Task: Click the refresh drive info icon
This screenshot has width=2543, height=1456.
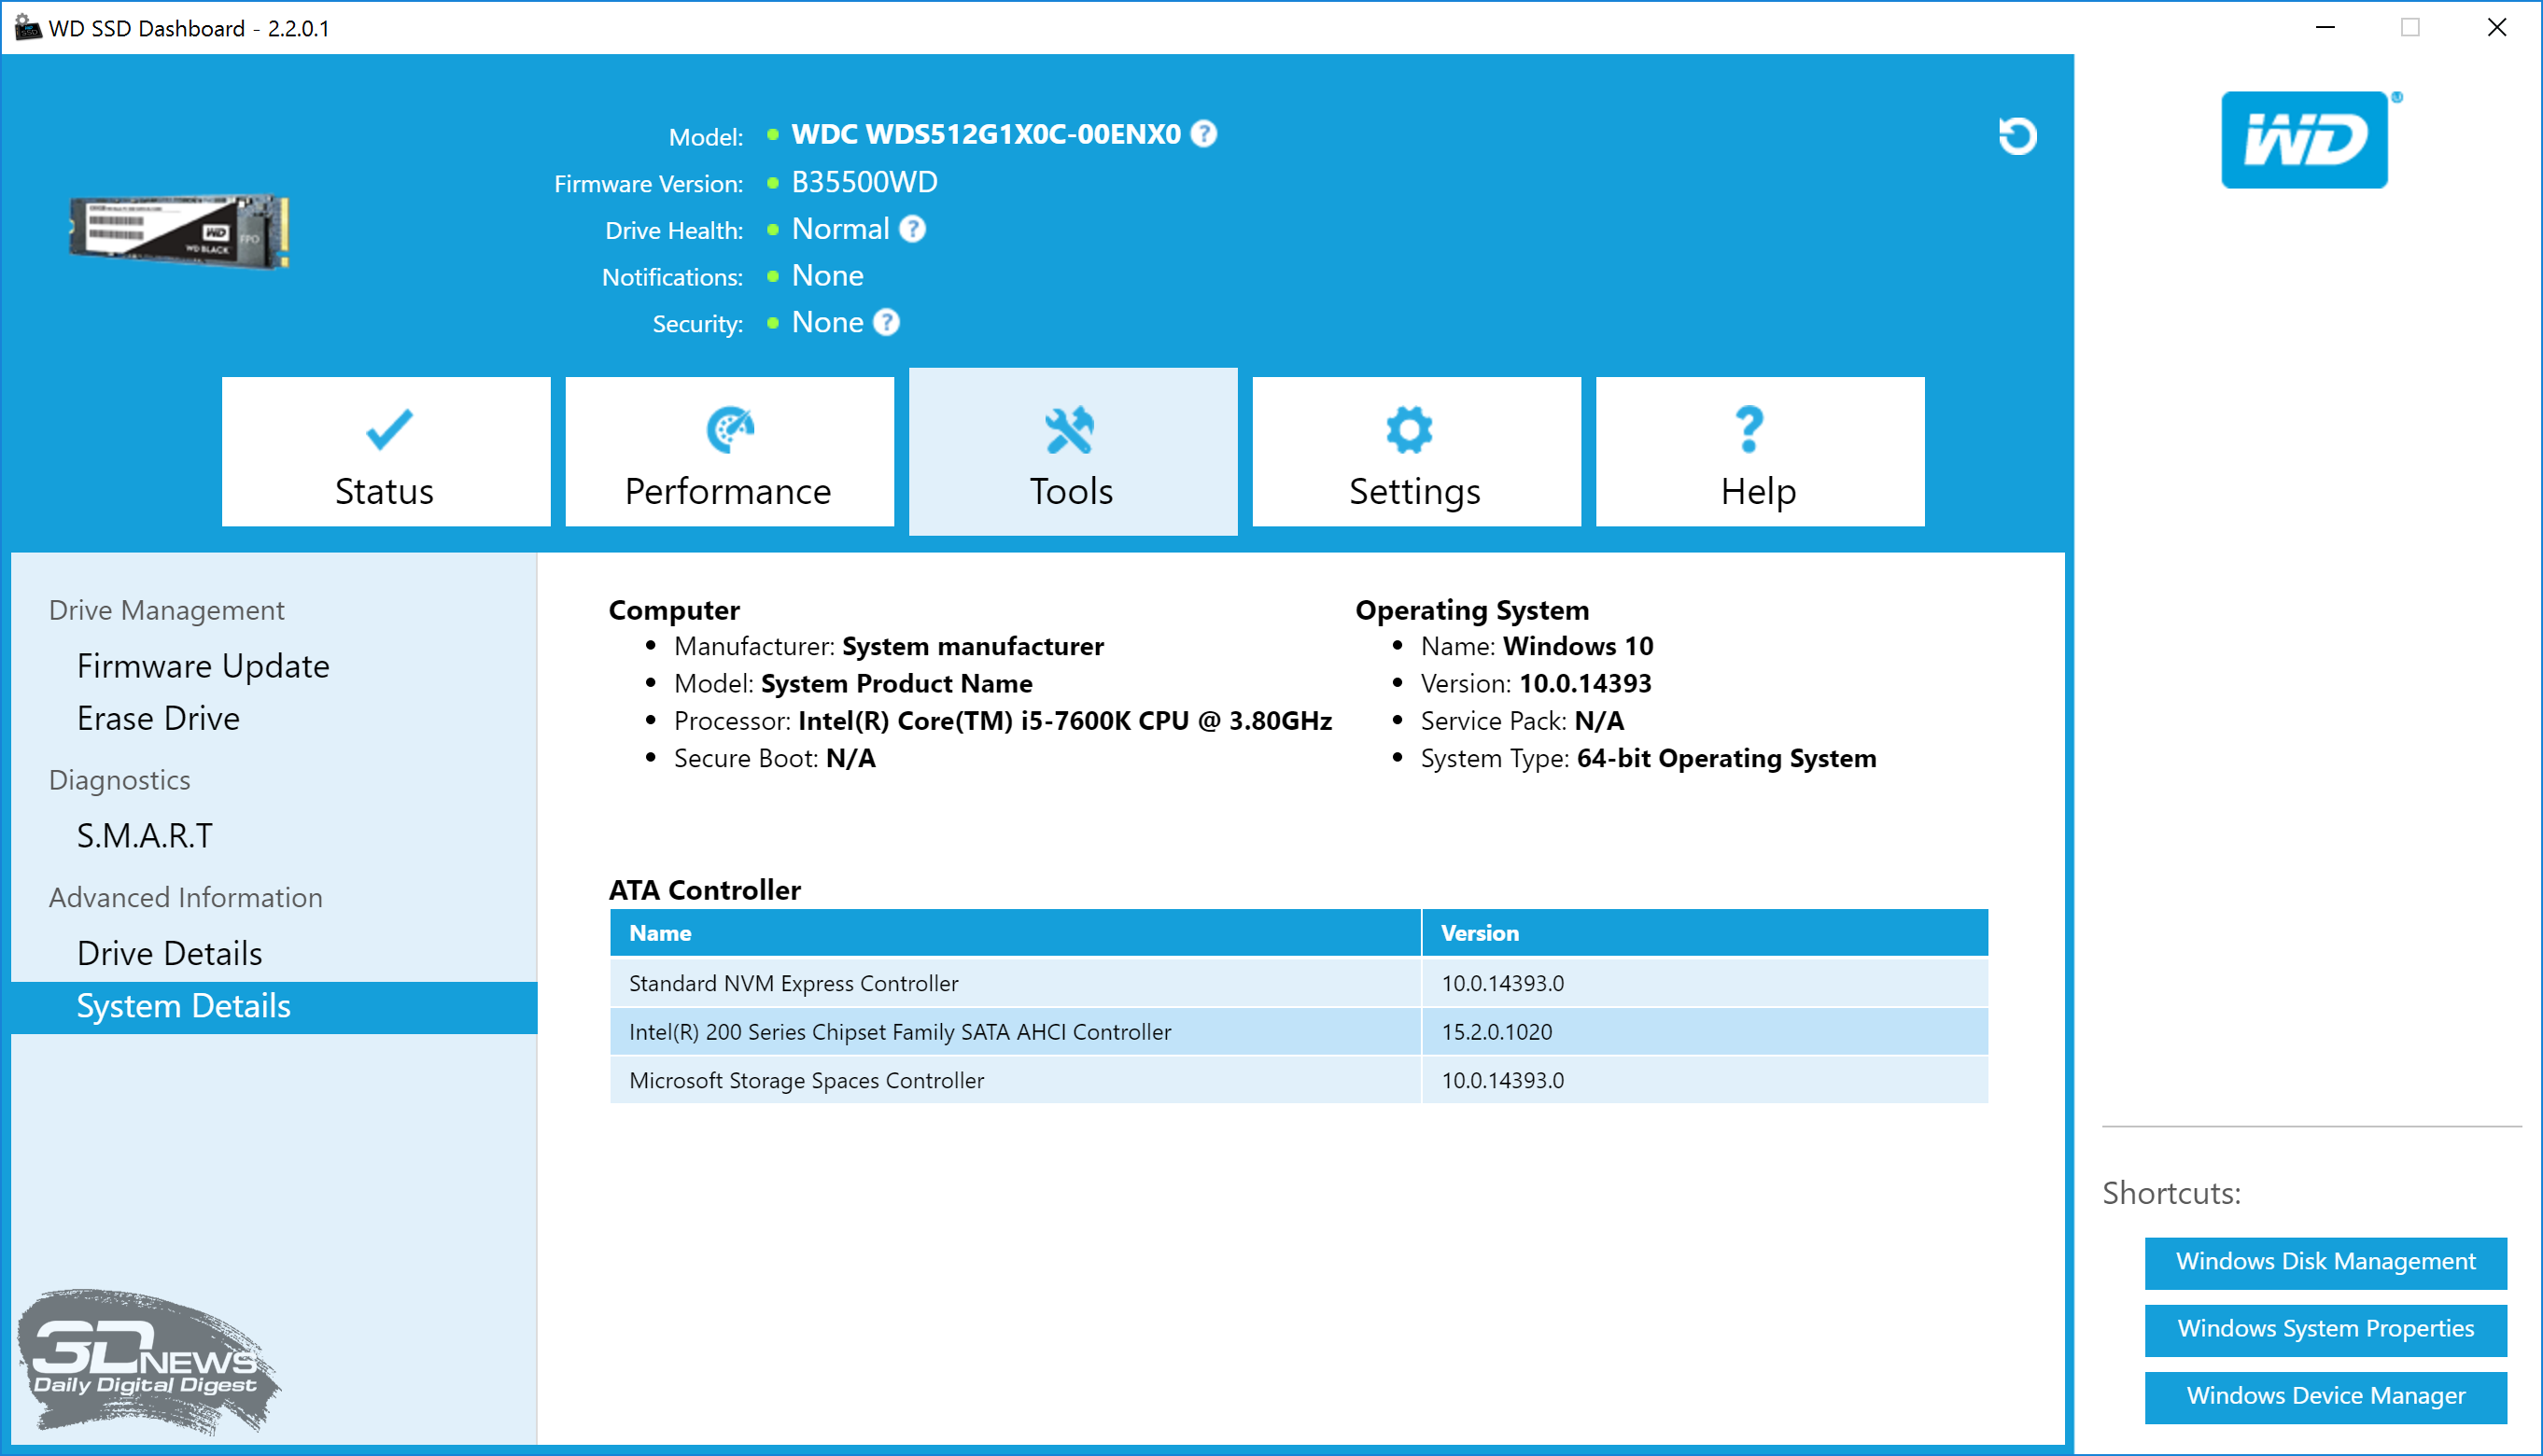Action: [x=2017, y=136]
